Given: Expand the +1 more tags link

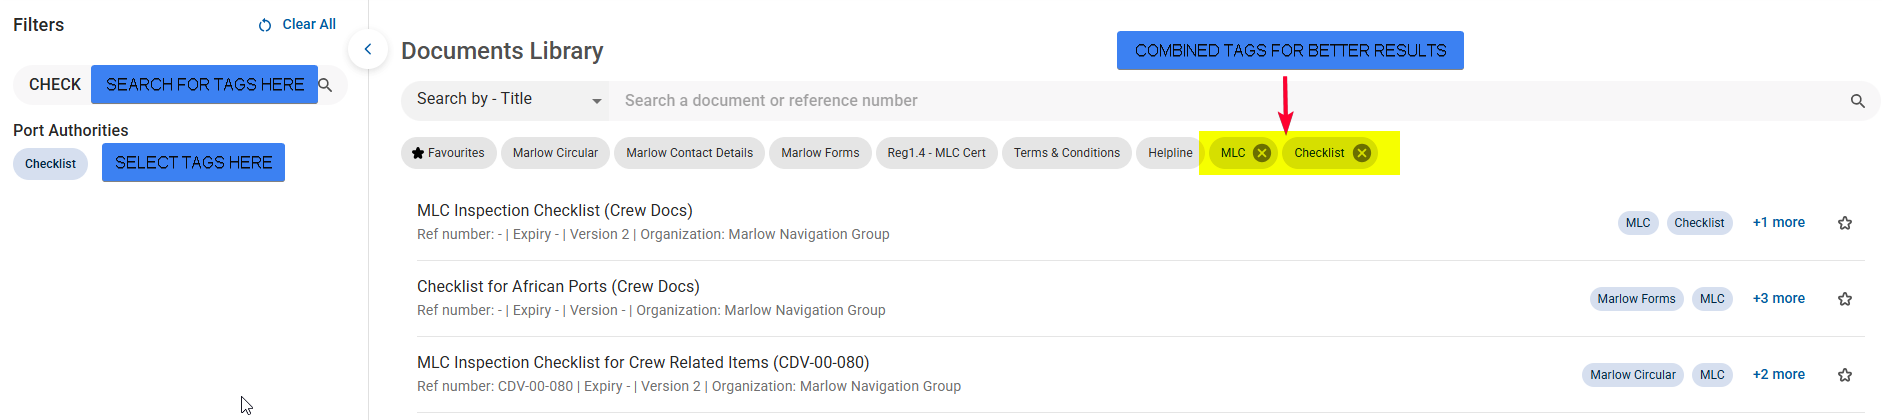Looking at the screenshot, I should 1778,223.
